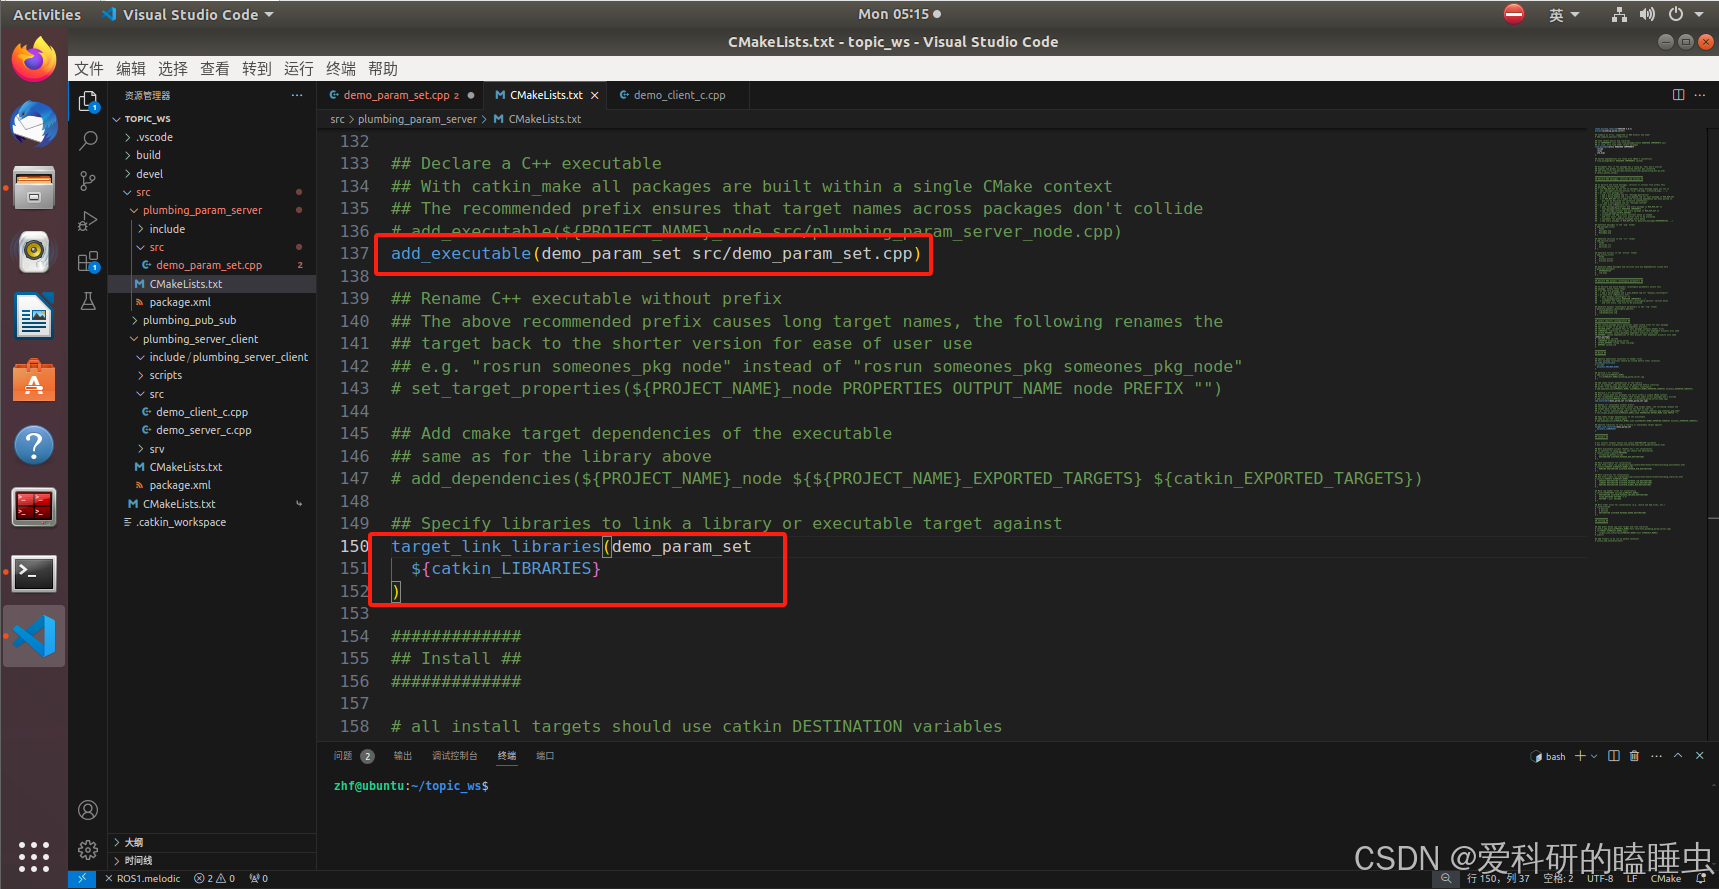The height and width of the screenshot is (889, 1719).
Task: Open the Search view in activity bar
Action: pos(88,140)
